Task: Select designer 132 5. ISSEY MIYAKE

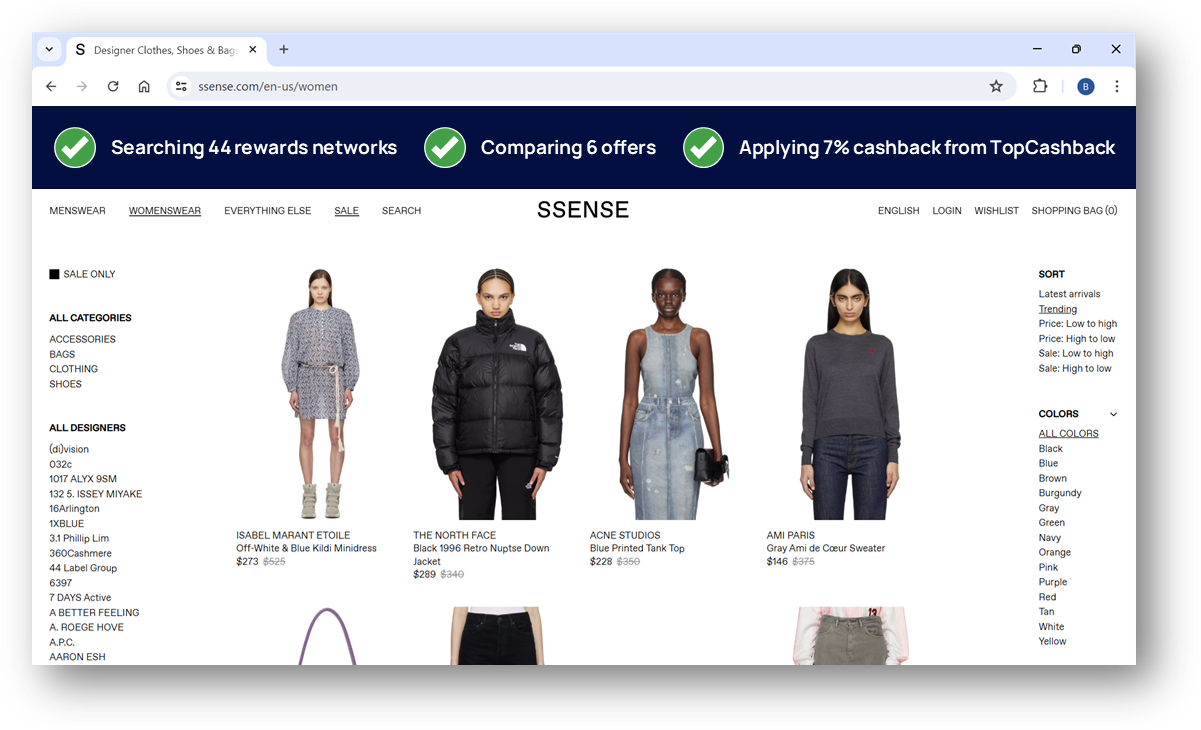Action: click(96, 494)
